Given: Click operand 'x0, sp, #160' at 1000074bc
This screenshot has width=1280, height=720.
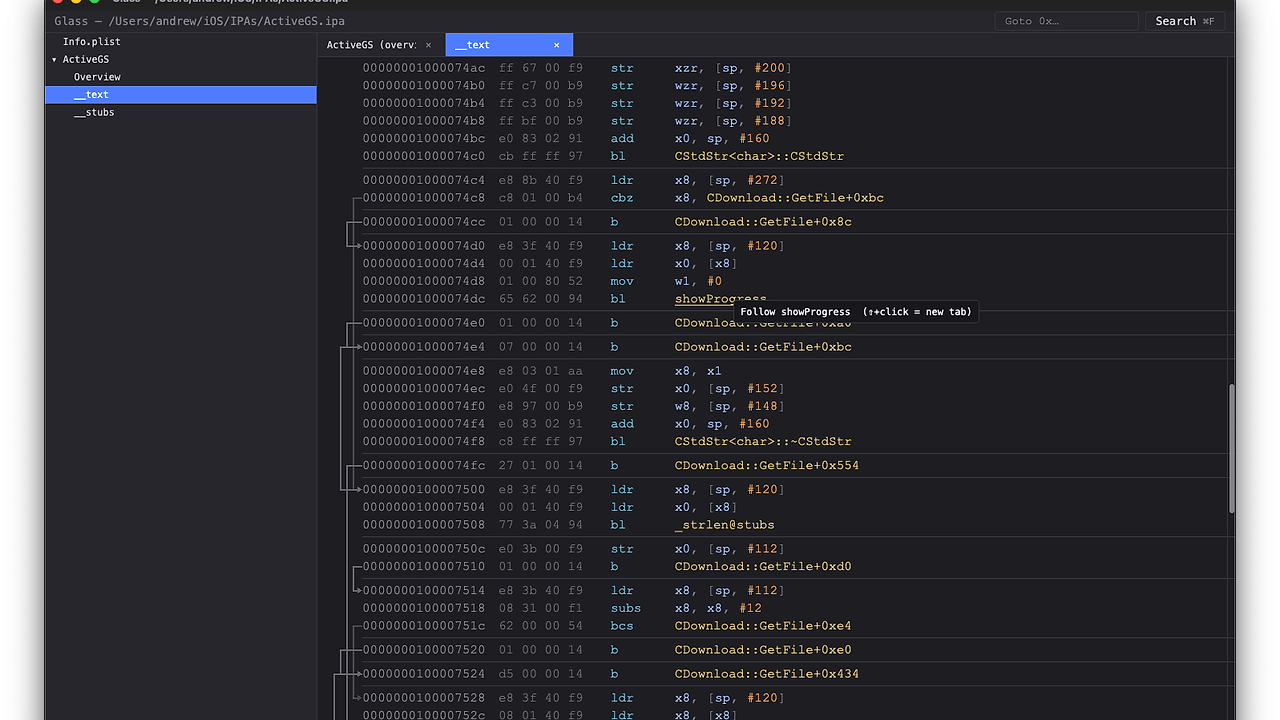Looking at the screenshot, I should coord(722,138).
